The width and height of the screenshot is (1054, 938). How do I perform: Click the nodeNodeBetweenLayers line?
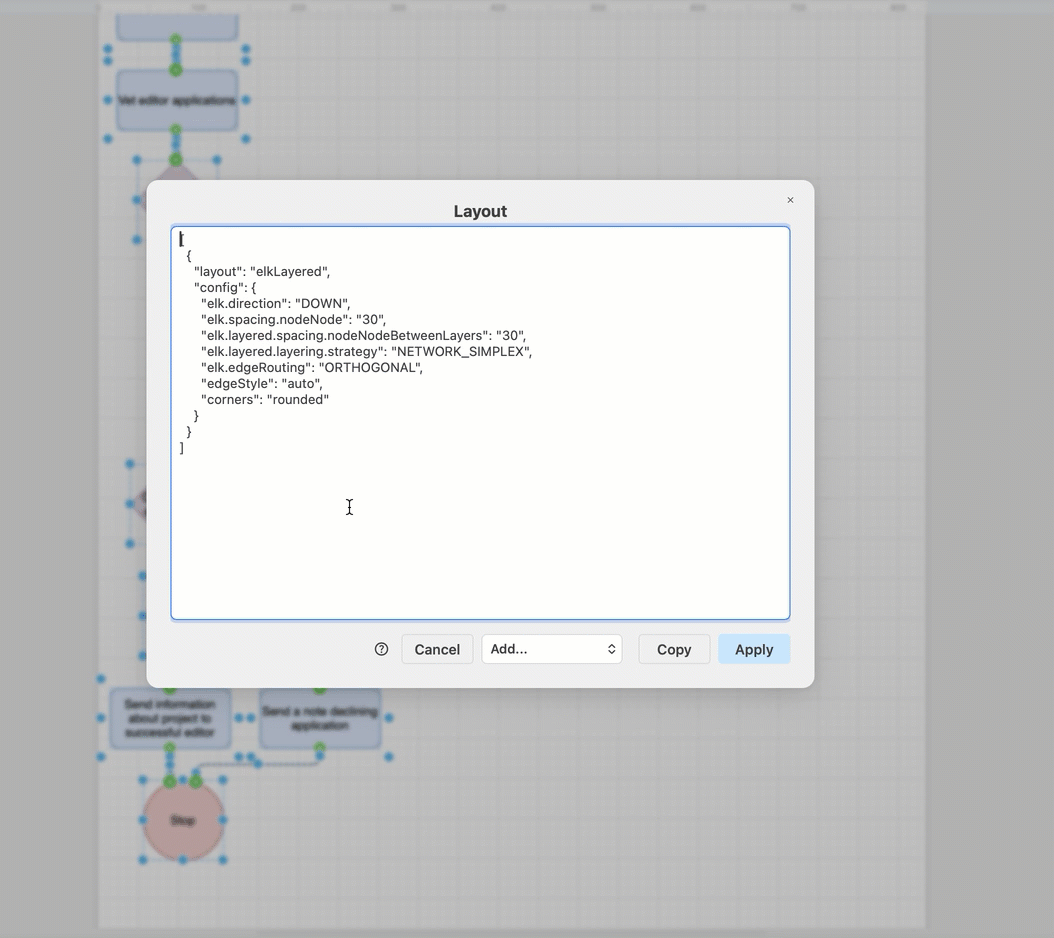point(364,336)
